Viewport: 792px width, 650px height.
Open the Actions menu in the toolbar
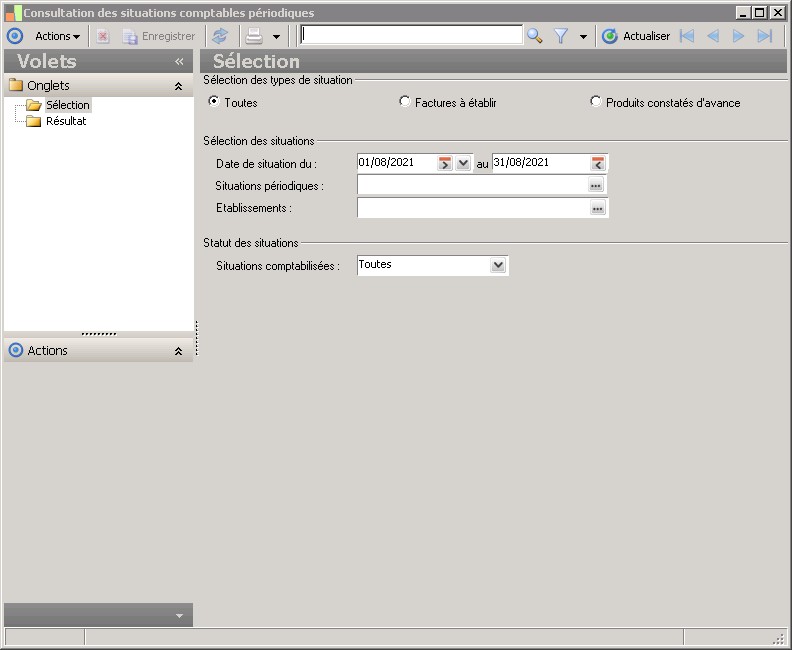[57, 36]
